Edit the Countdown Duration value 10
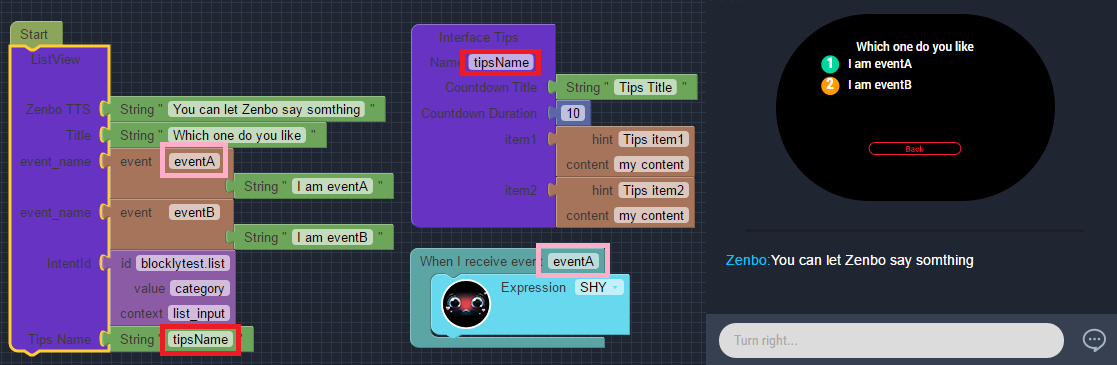 572,113
